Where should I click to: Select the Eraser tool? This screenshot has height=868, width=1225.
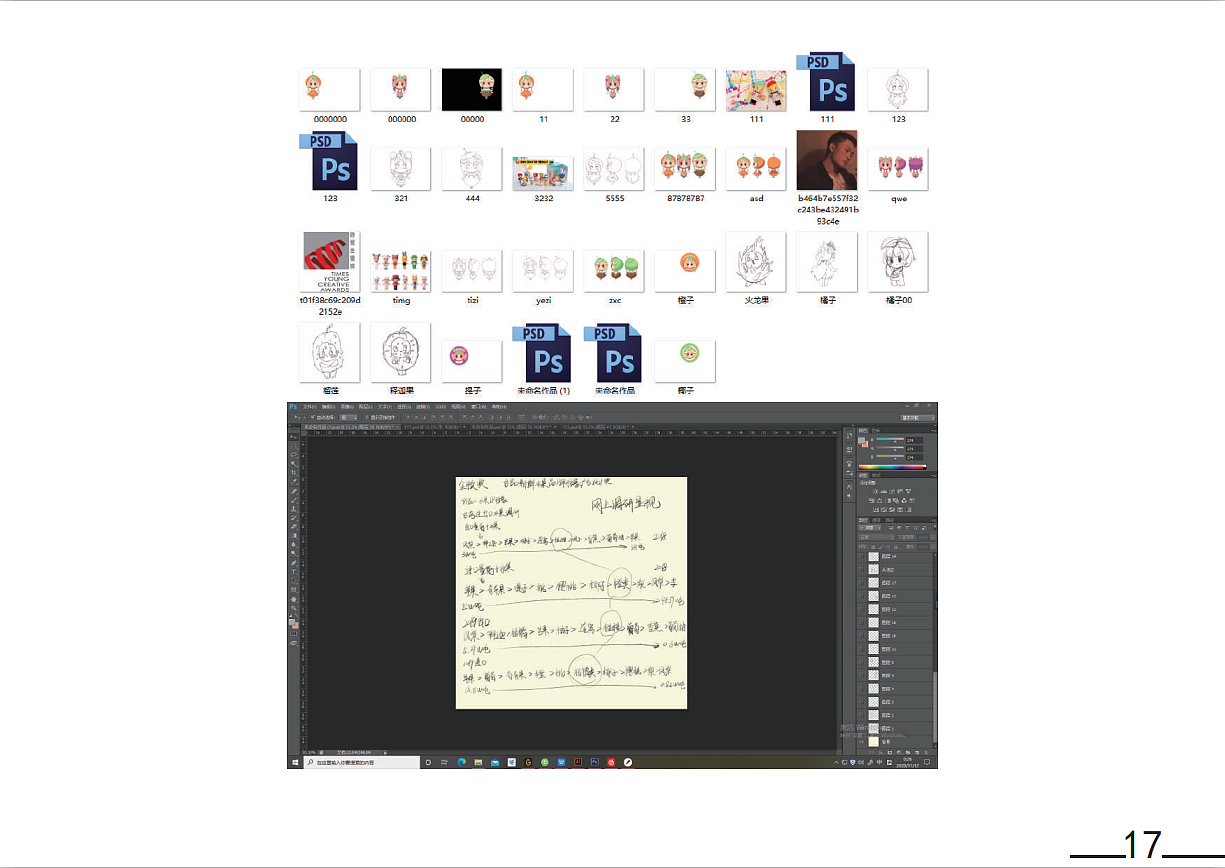pos(294,527)
